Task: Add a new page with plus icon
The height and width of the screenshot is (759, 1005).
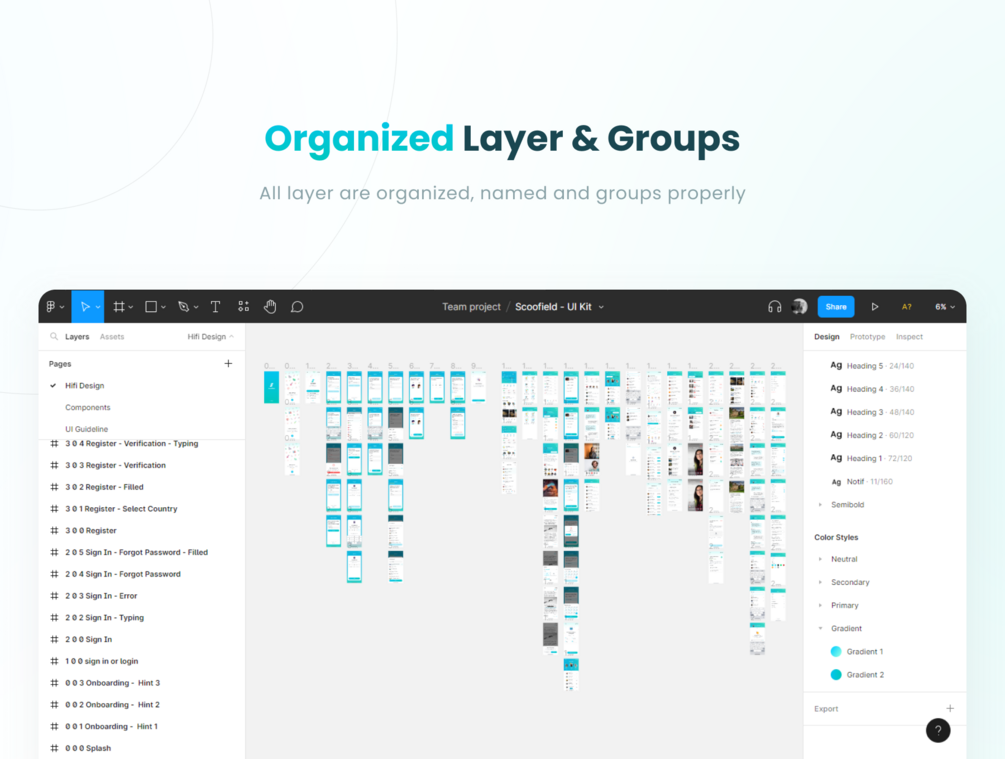Action: click(228, 363)
